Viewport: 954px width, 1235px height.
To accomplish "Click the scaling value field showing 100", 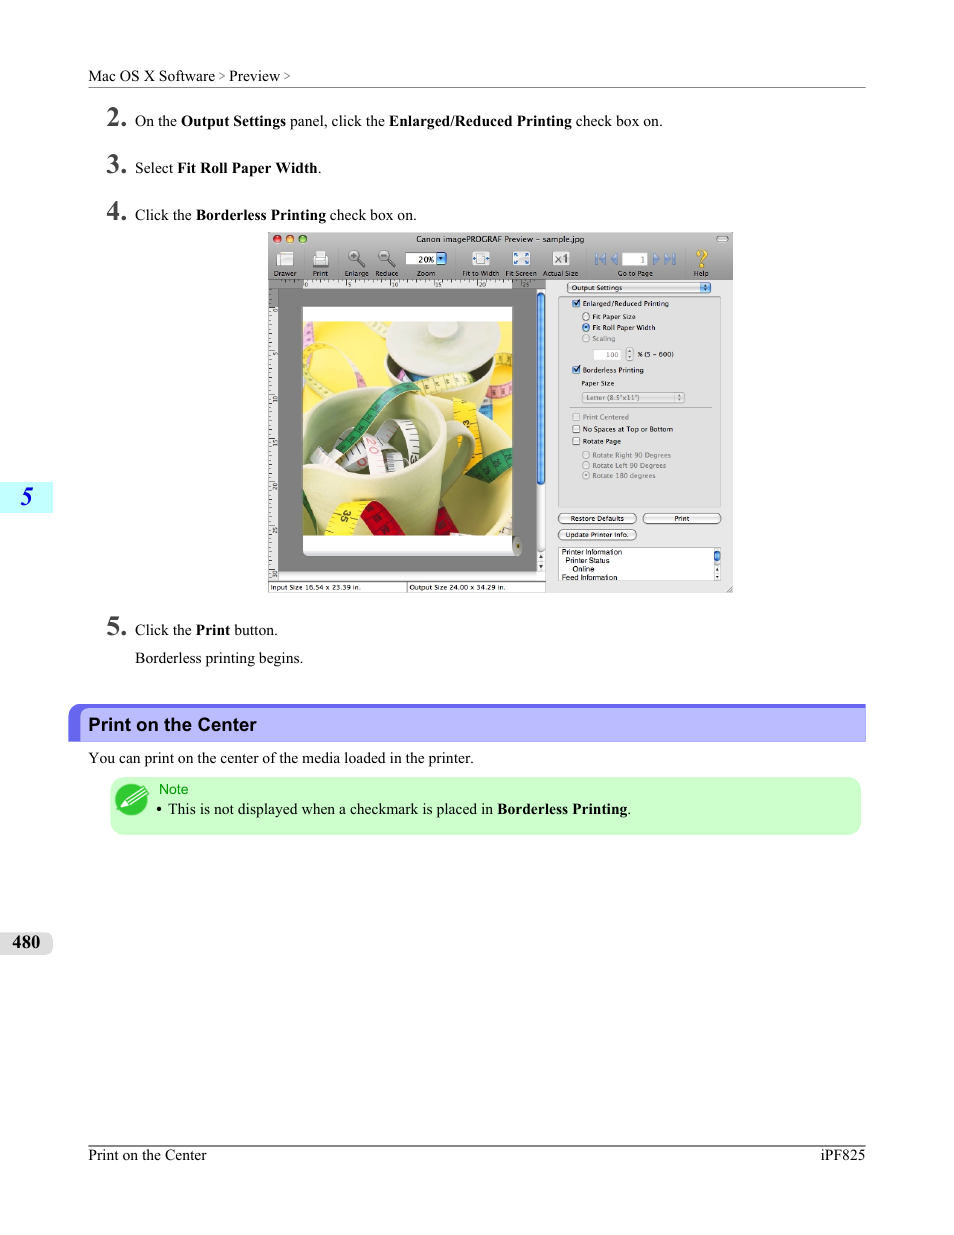I will coord(608,354).
